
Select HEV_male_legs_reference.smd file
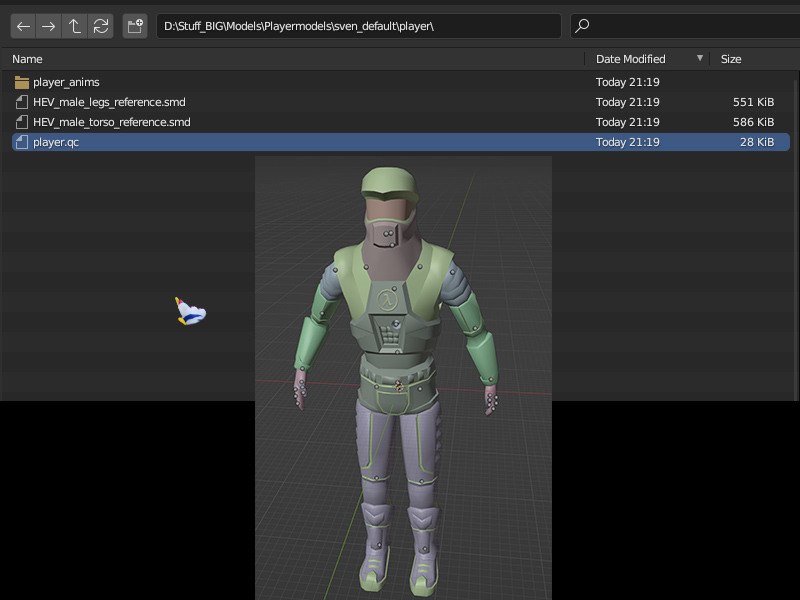click(401, 102)
